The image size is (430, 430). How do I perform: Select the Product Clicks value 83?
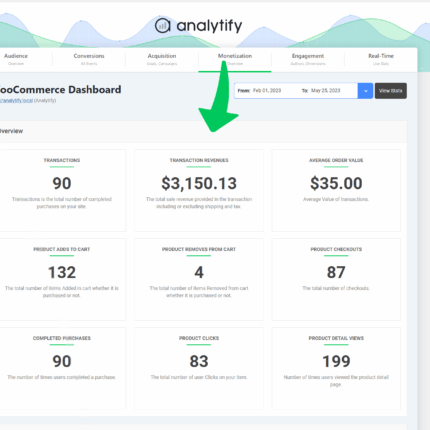(x=199, y=361)
